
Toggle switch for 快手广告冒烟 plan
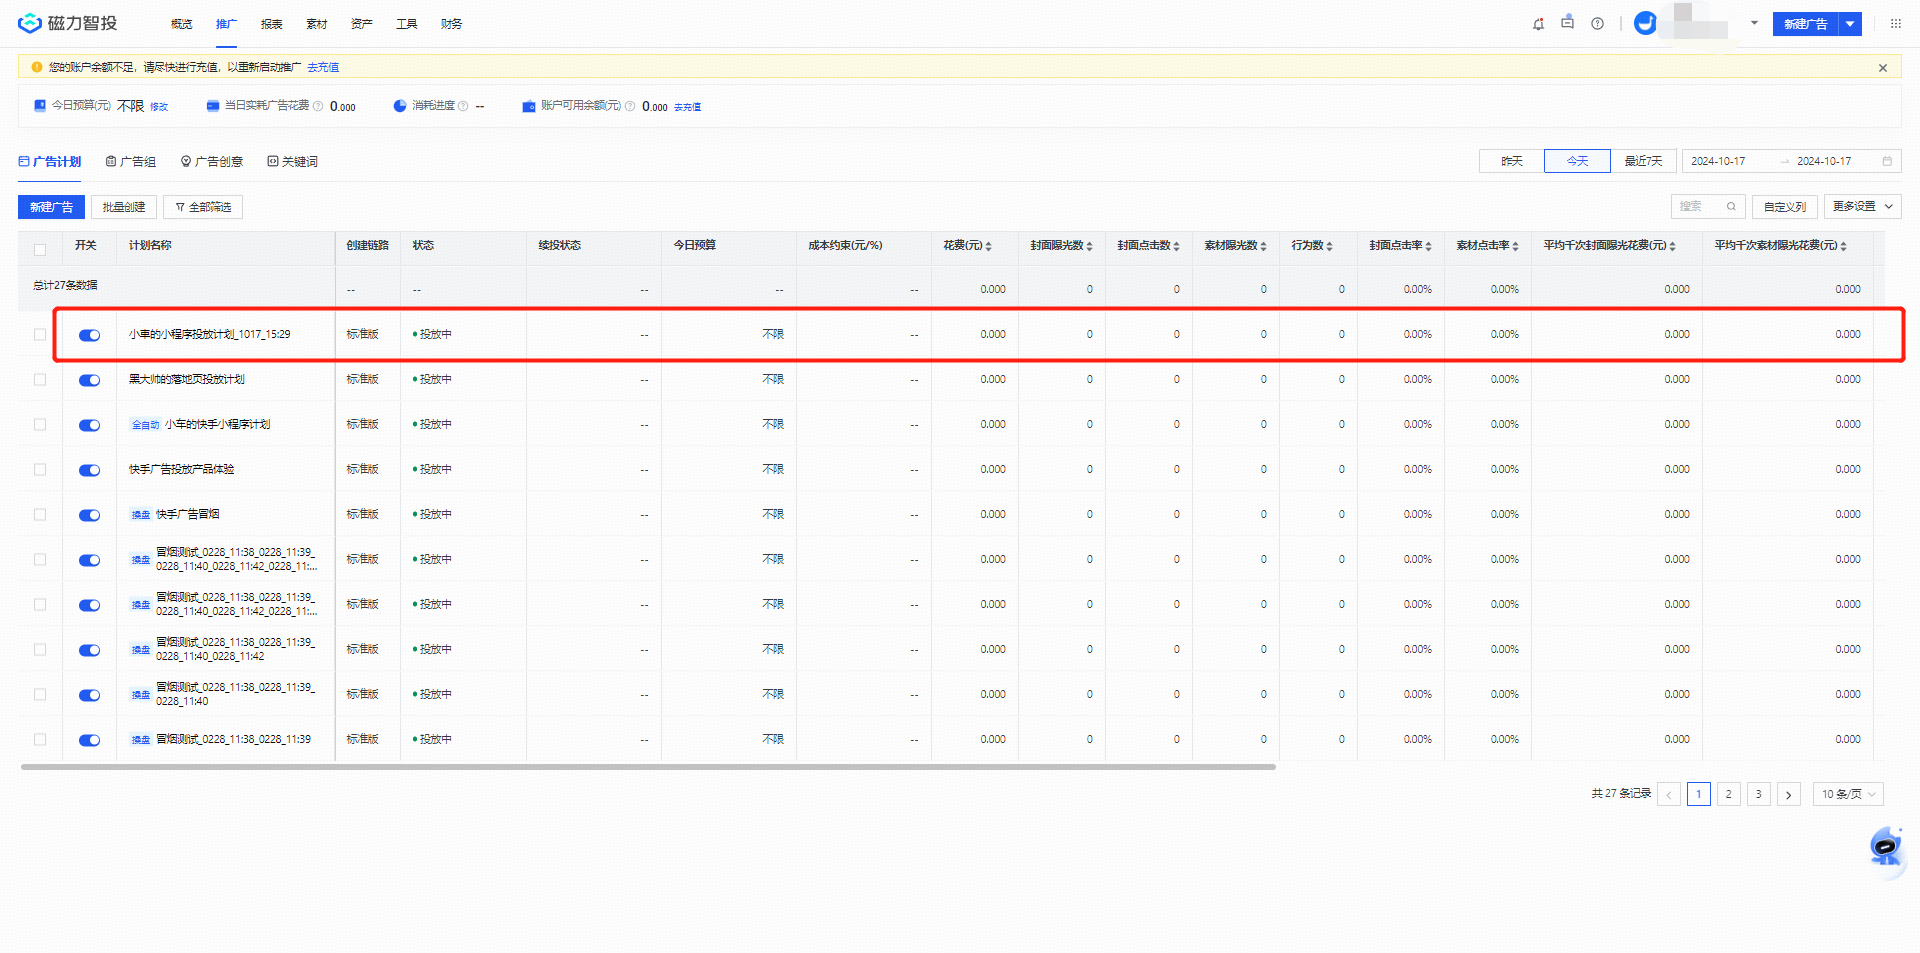[x=89, y=515]
